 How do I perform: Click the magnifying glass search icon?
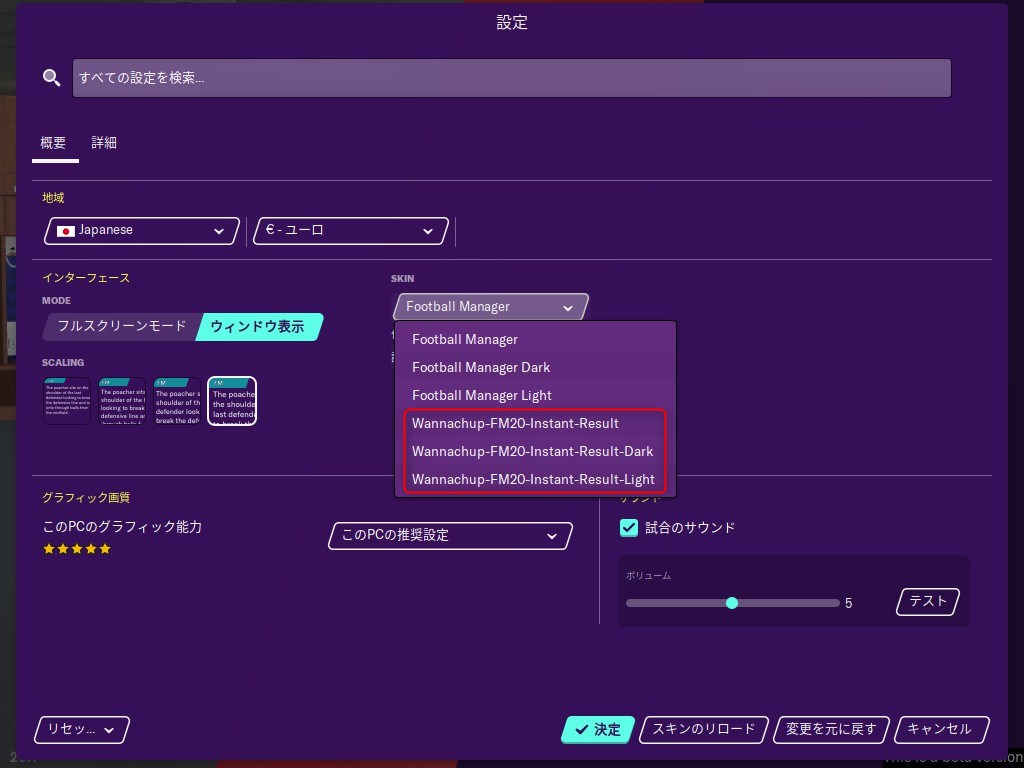pos(52,78)
